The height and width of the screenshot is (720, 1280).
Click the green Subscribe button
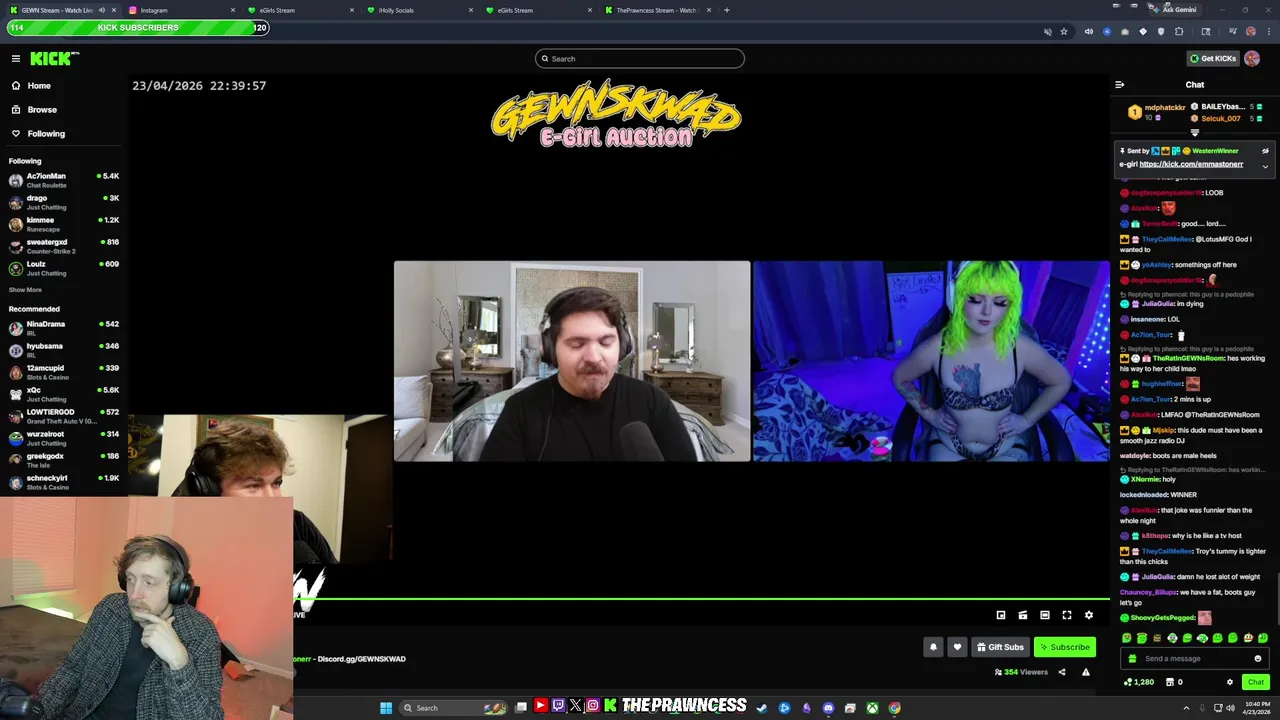pos(1064,647)
